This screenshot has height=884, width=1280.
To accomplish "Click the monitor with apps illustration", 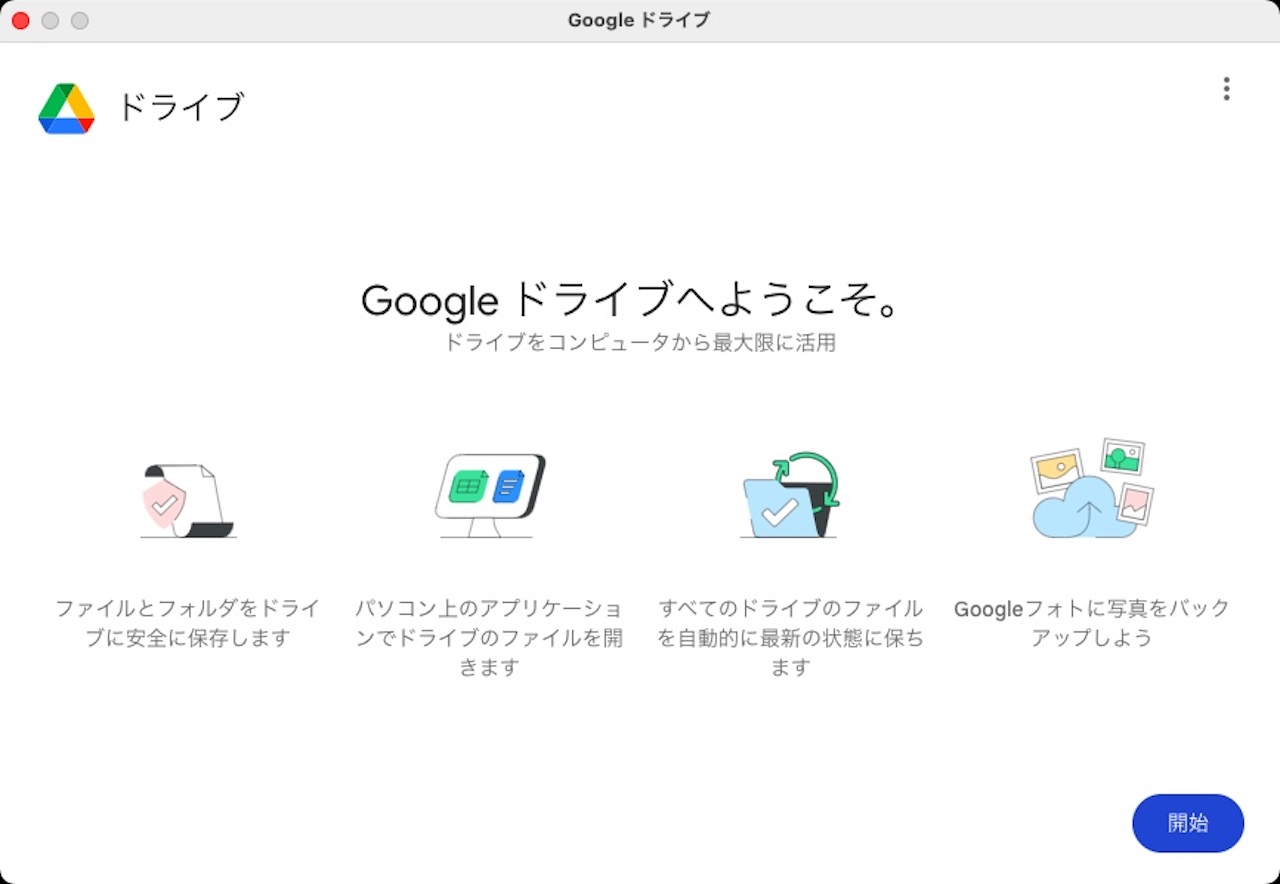I will (489, 496).
